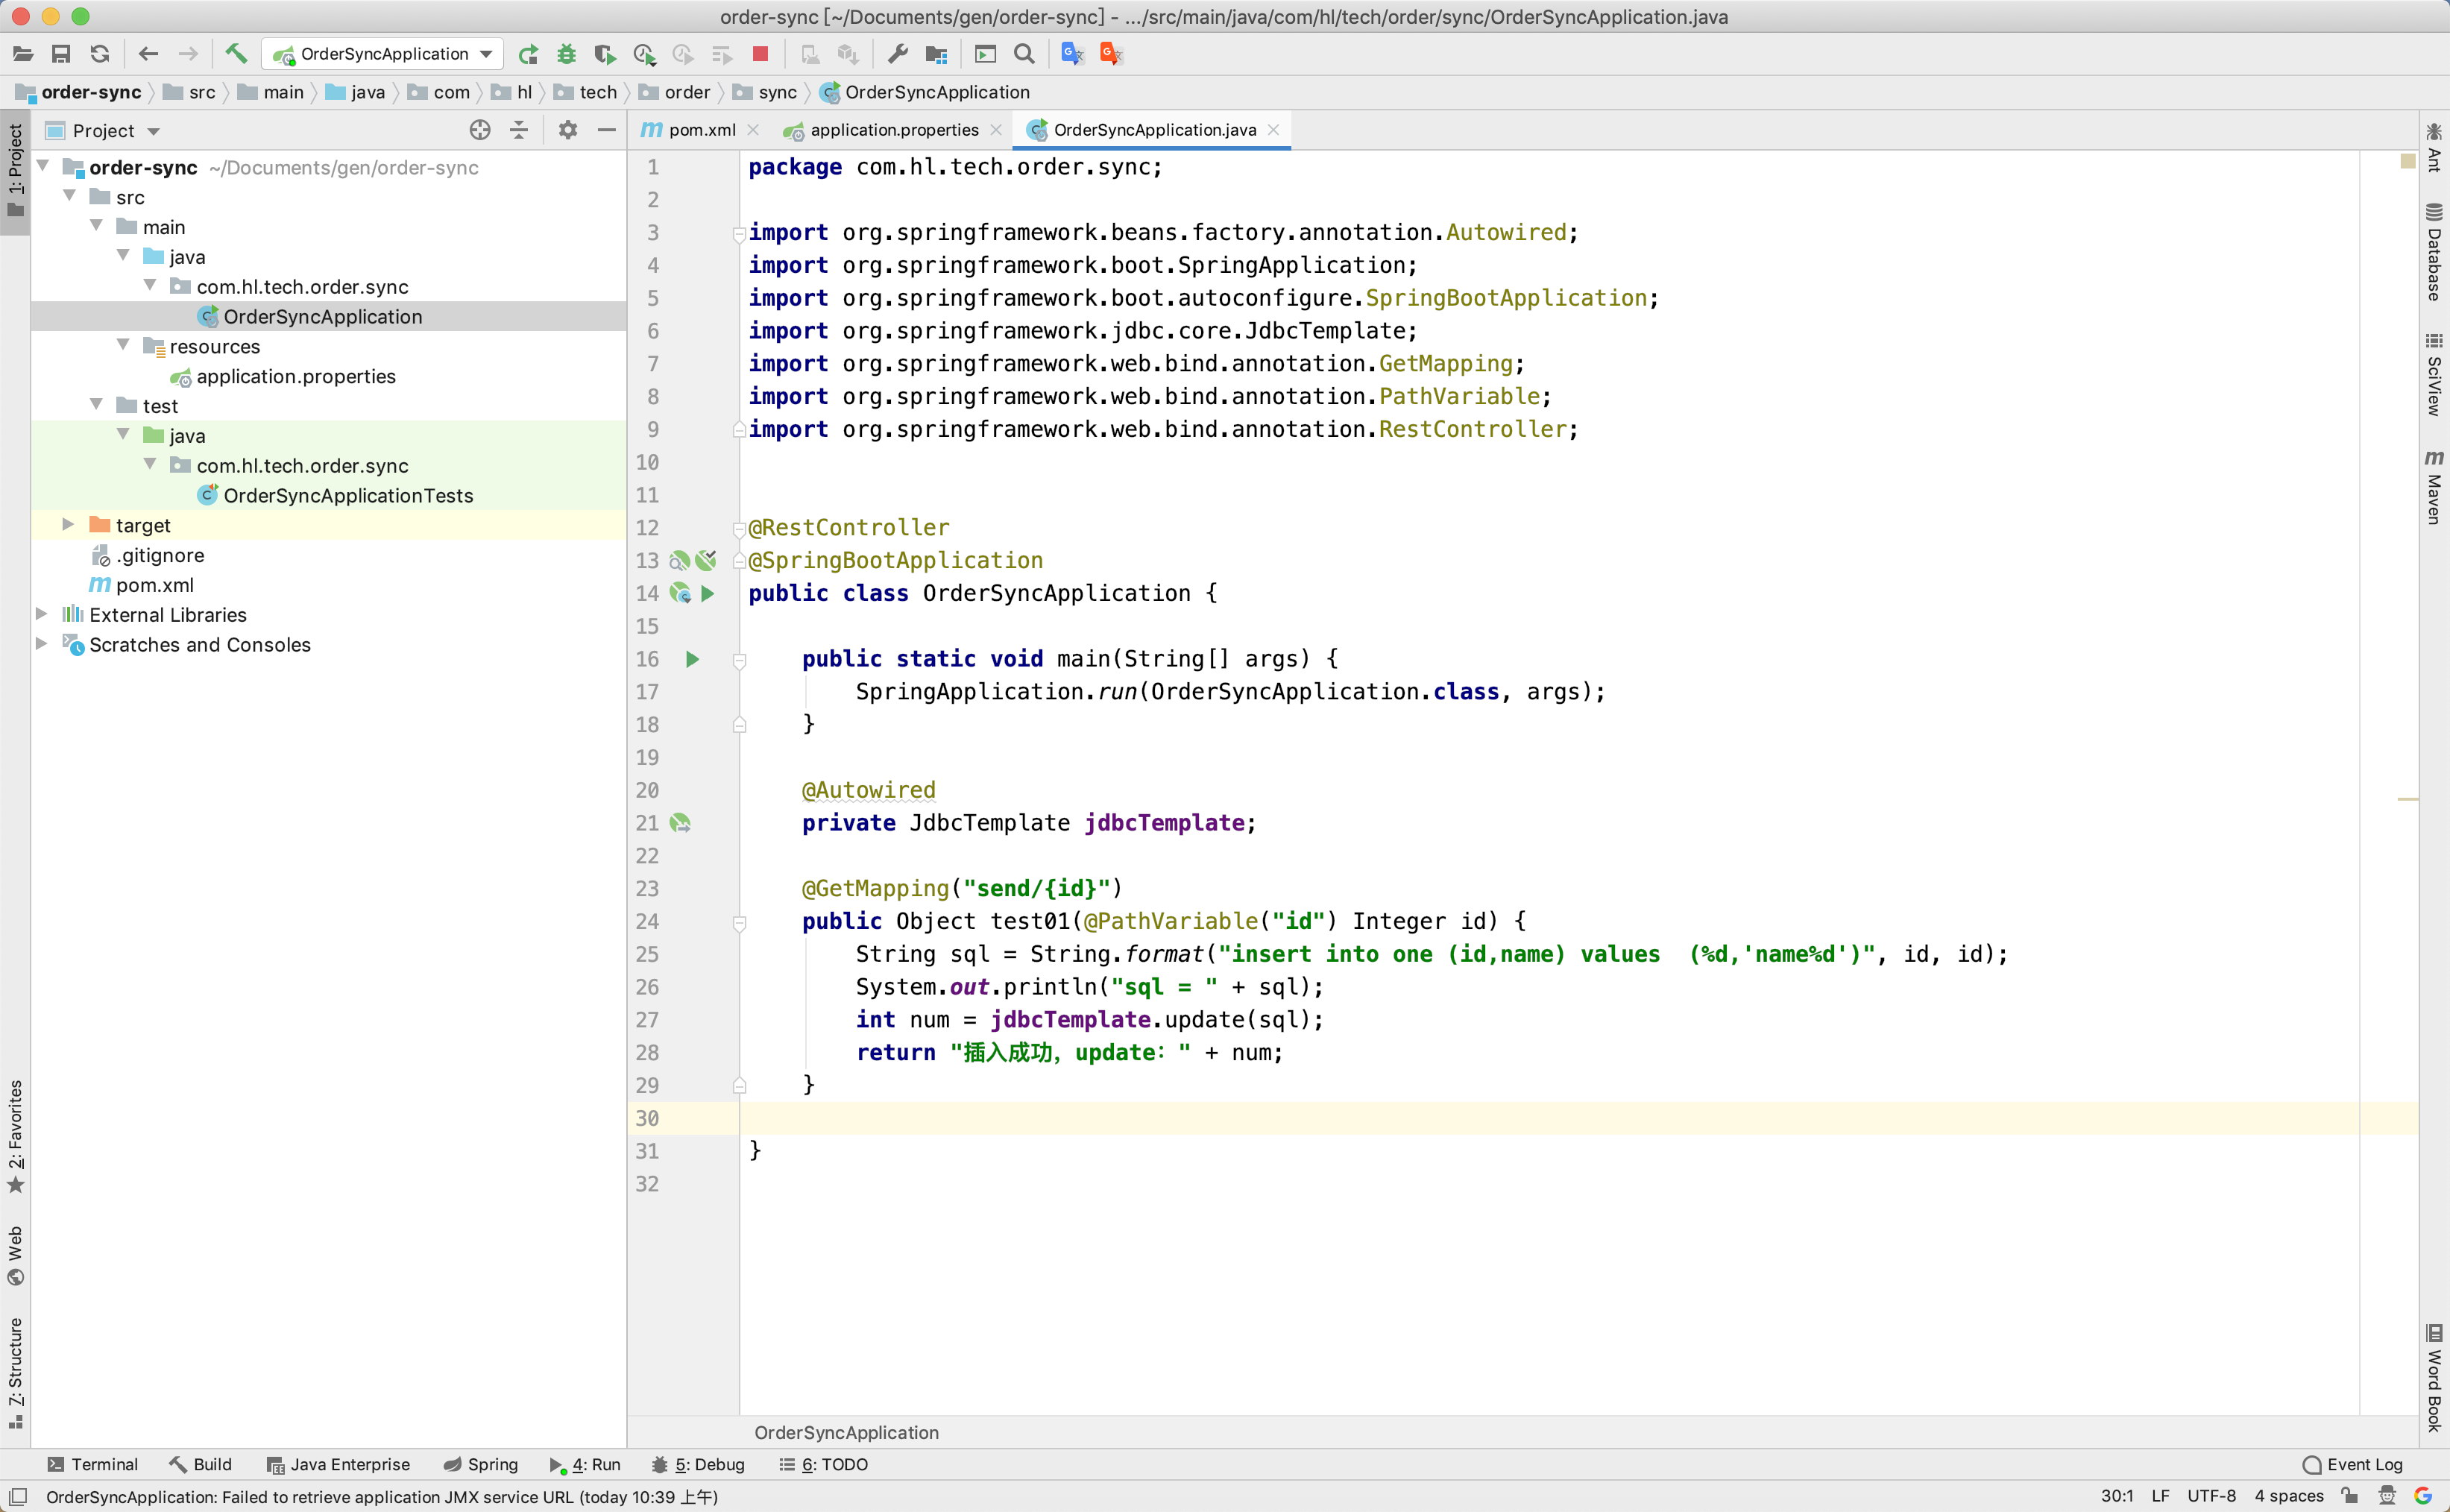Expand the target folder in project tree

[x=68, y=525]
